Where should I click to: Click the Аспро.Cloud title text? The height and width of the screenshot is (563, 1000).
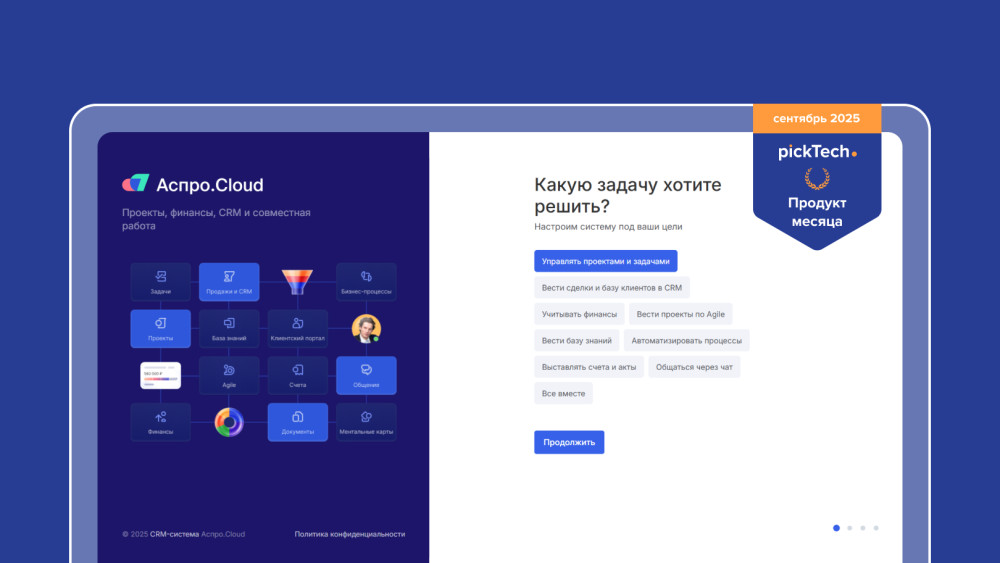pos(210,185)
